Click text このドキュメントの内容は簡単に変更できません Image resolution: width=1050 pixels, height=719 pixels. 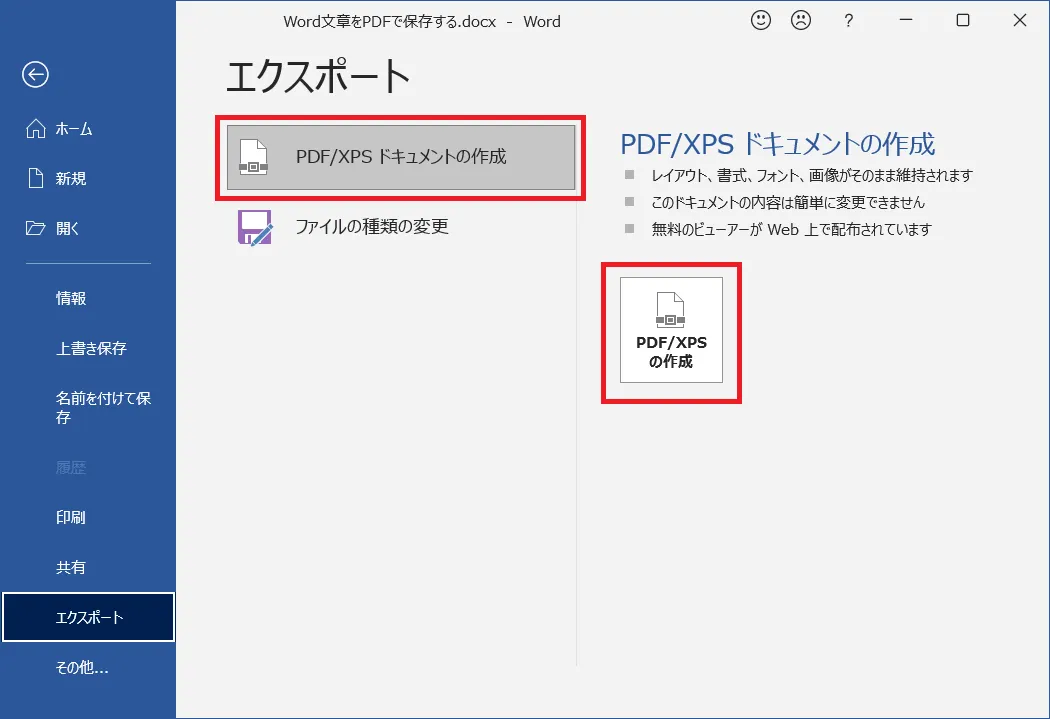pyautogui.click(x=788, y=202)
